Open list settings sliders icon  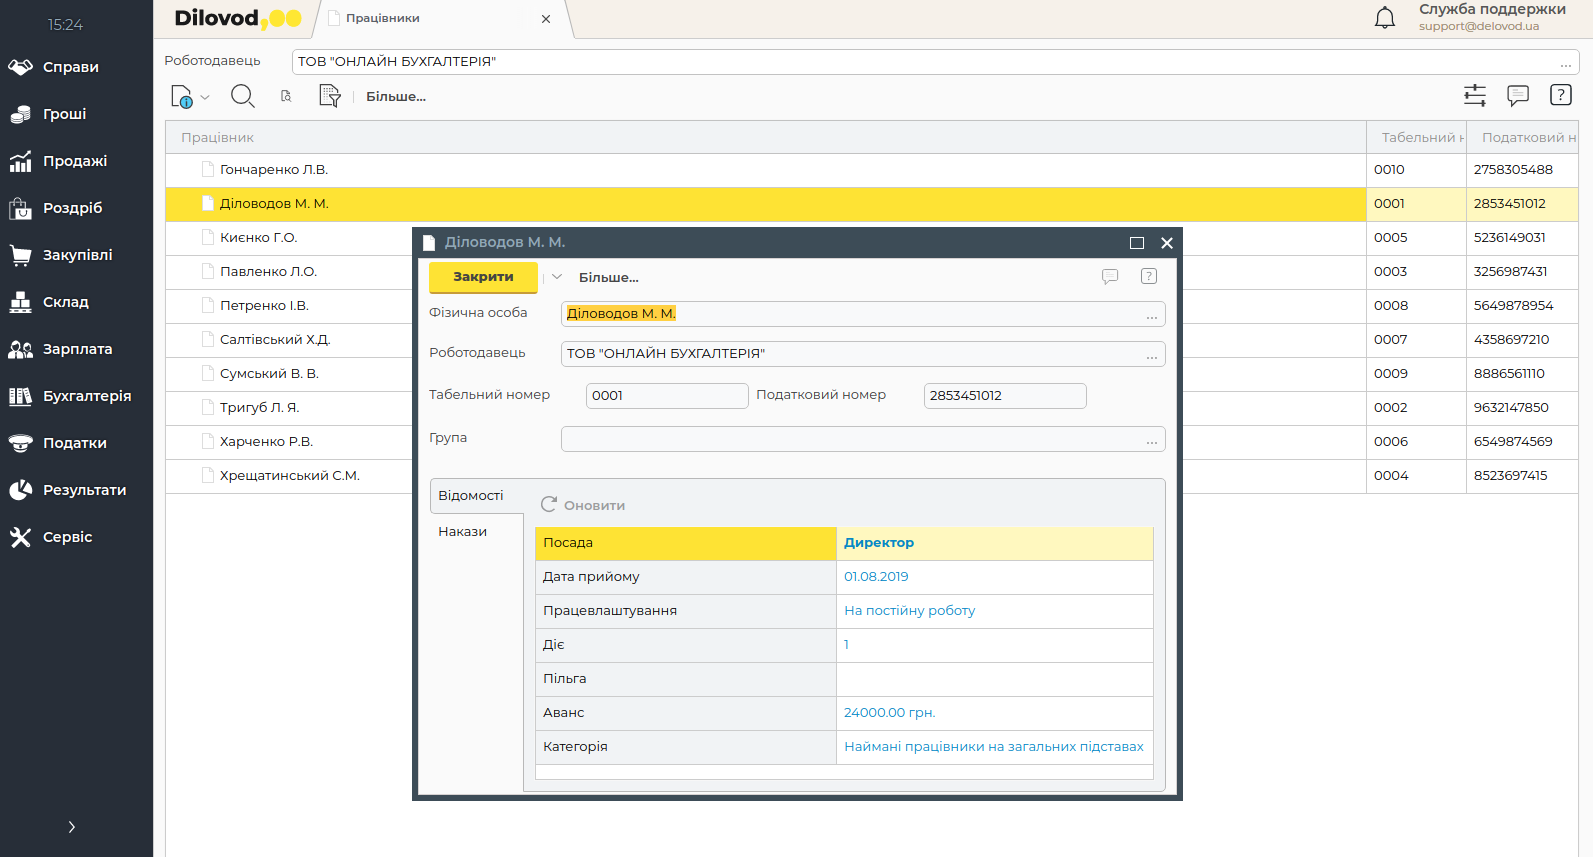1475,96
